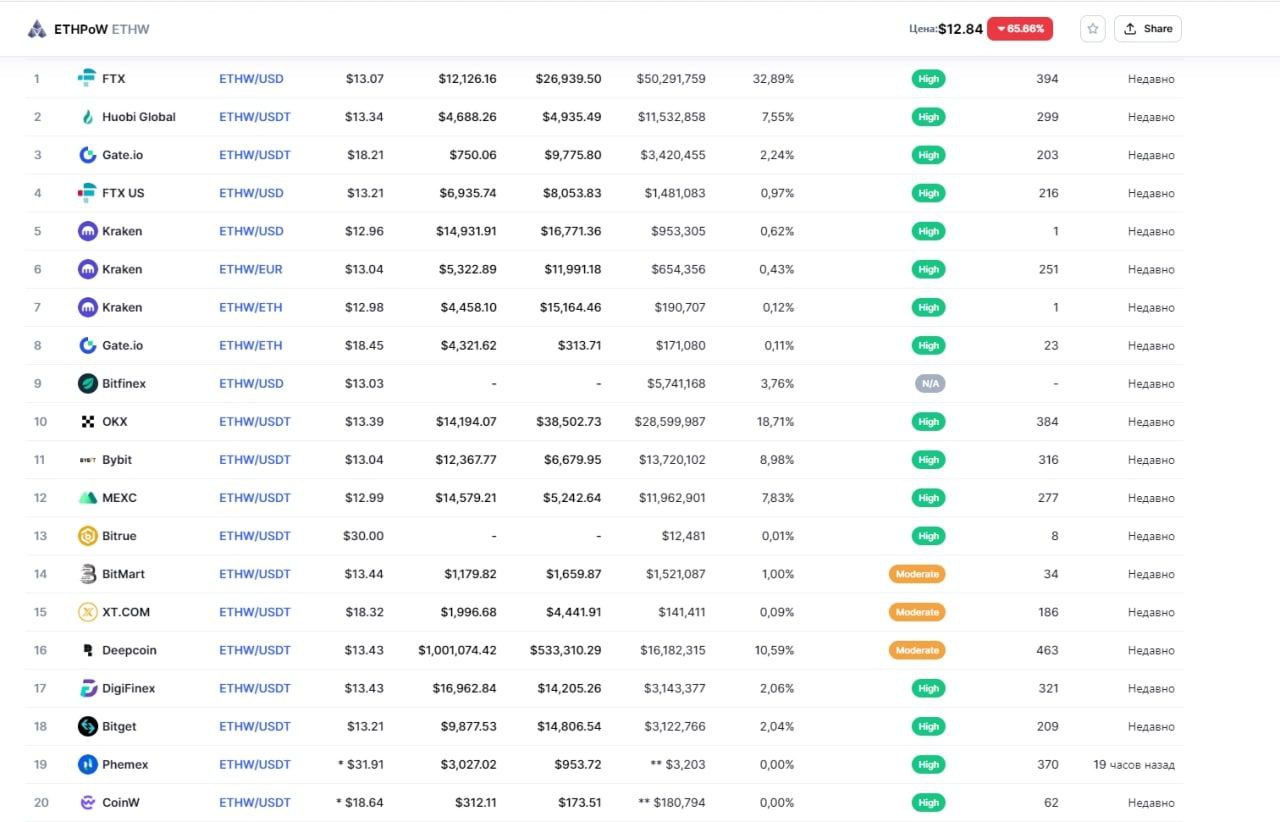1280x822 pixels.
Task: Click the Kraken logo for ETHW/USD row
Action: (x=87, y=231)
